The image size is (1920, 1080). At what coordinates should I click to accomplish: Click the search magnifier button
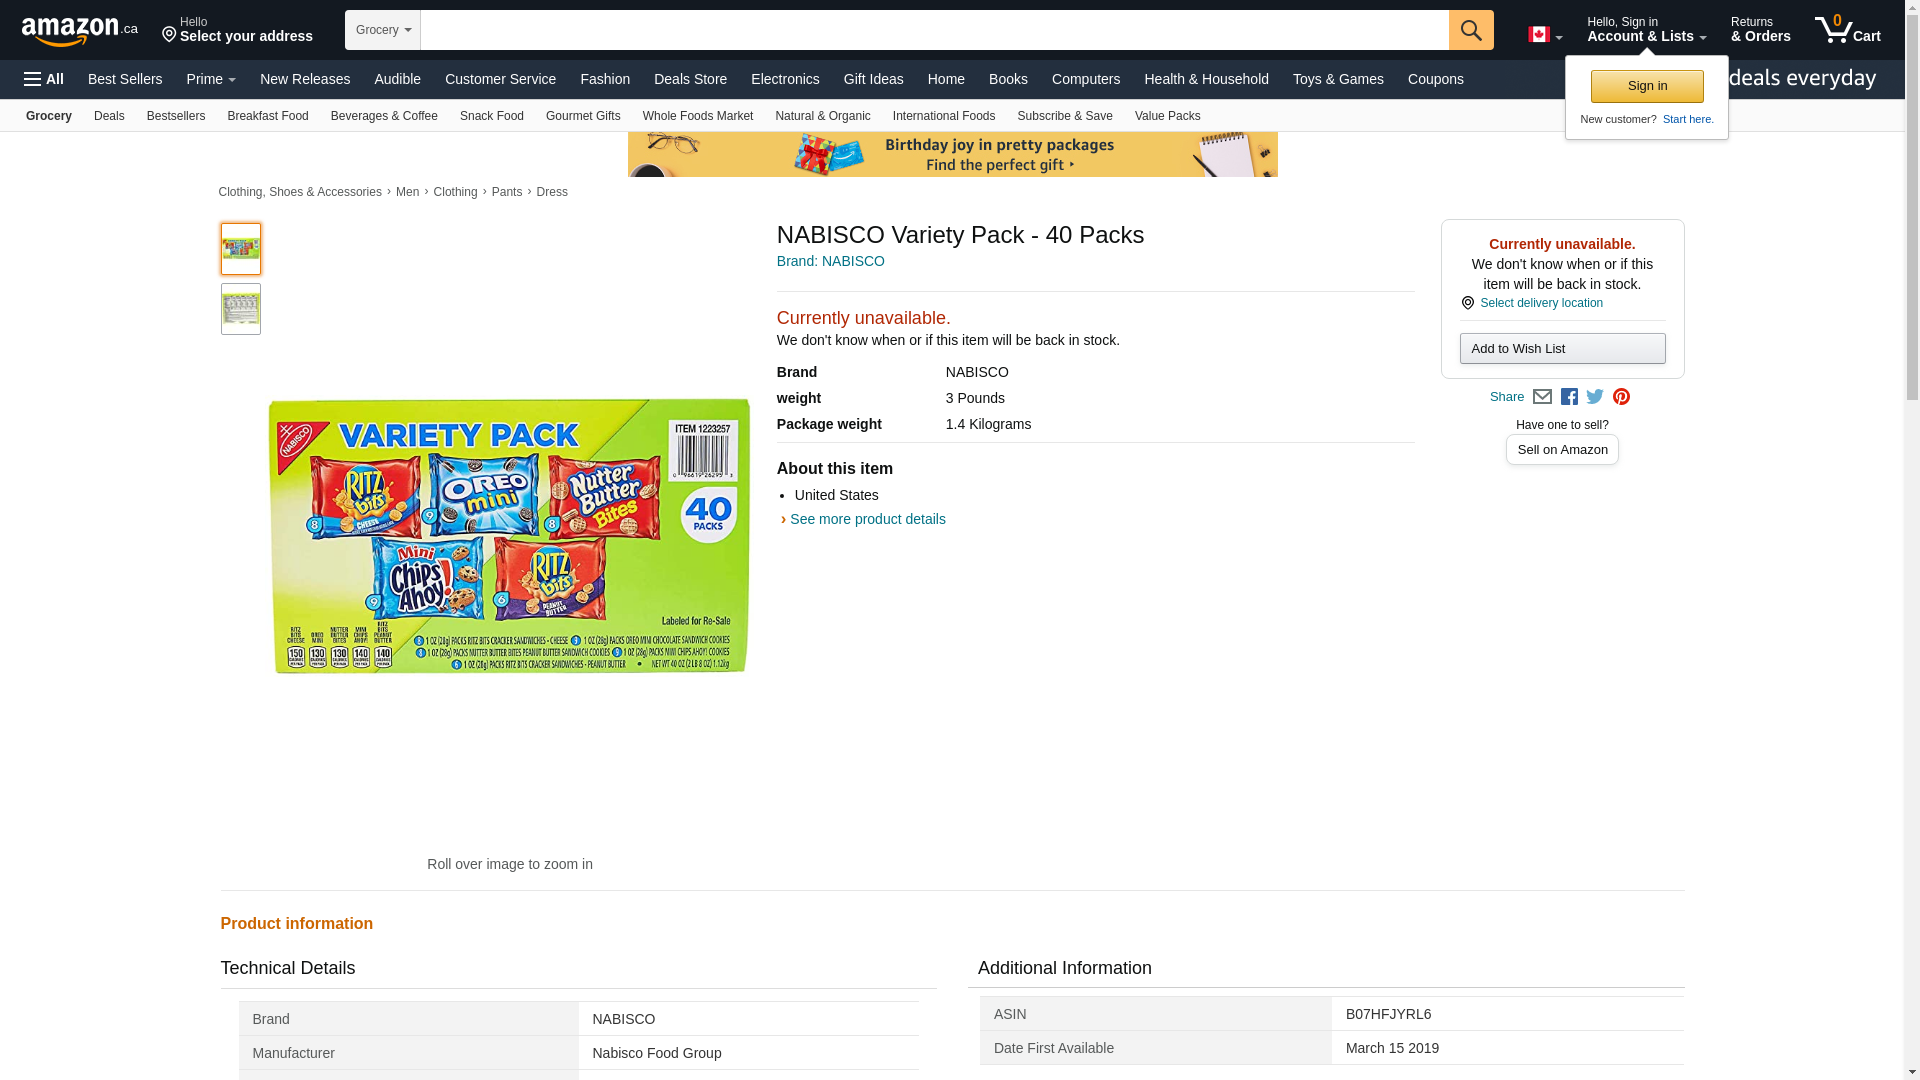click(x=1470, y=30)
